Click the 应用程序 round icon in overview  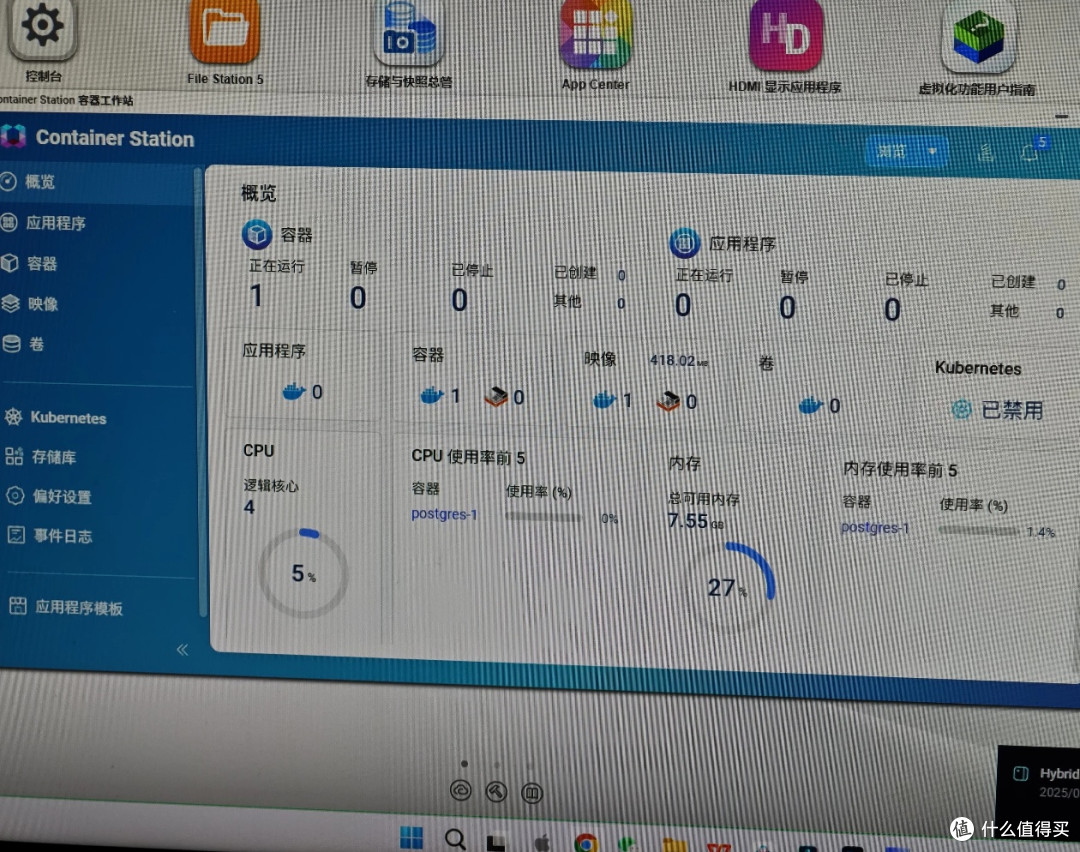[685, 242]
